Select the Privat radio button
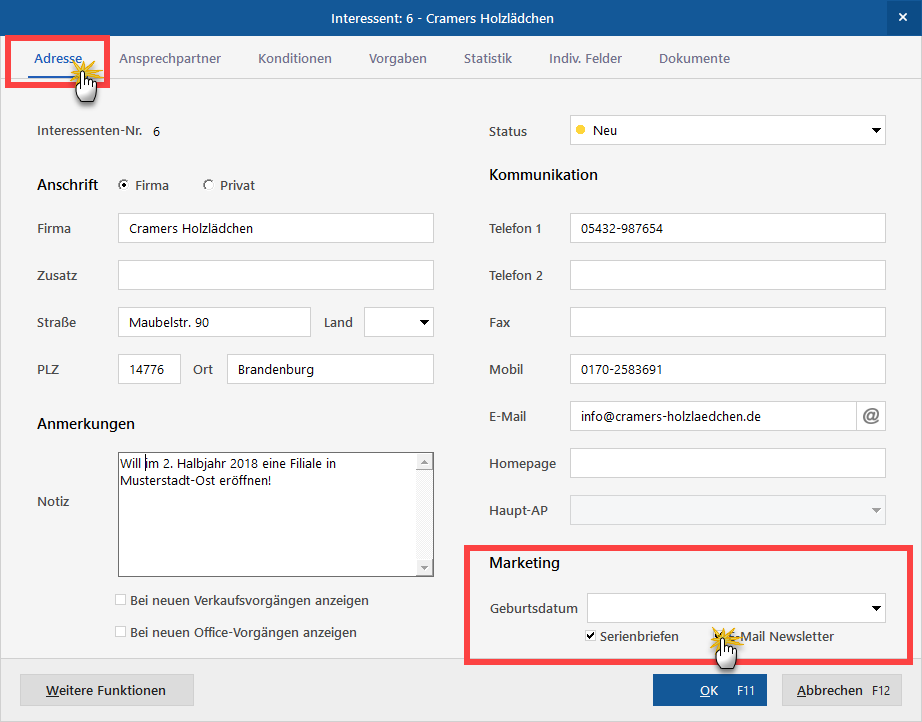 click(208, 185)
